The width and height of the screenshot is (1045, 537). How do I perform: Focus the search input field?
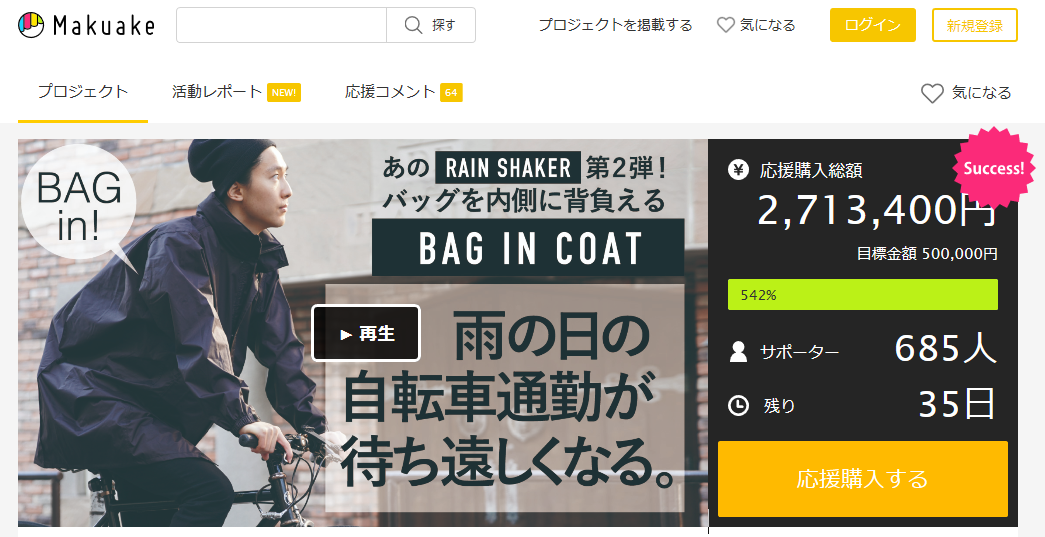click(x=281, y=25)
